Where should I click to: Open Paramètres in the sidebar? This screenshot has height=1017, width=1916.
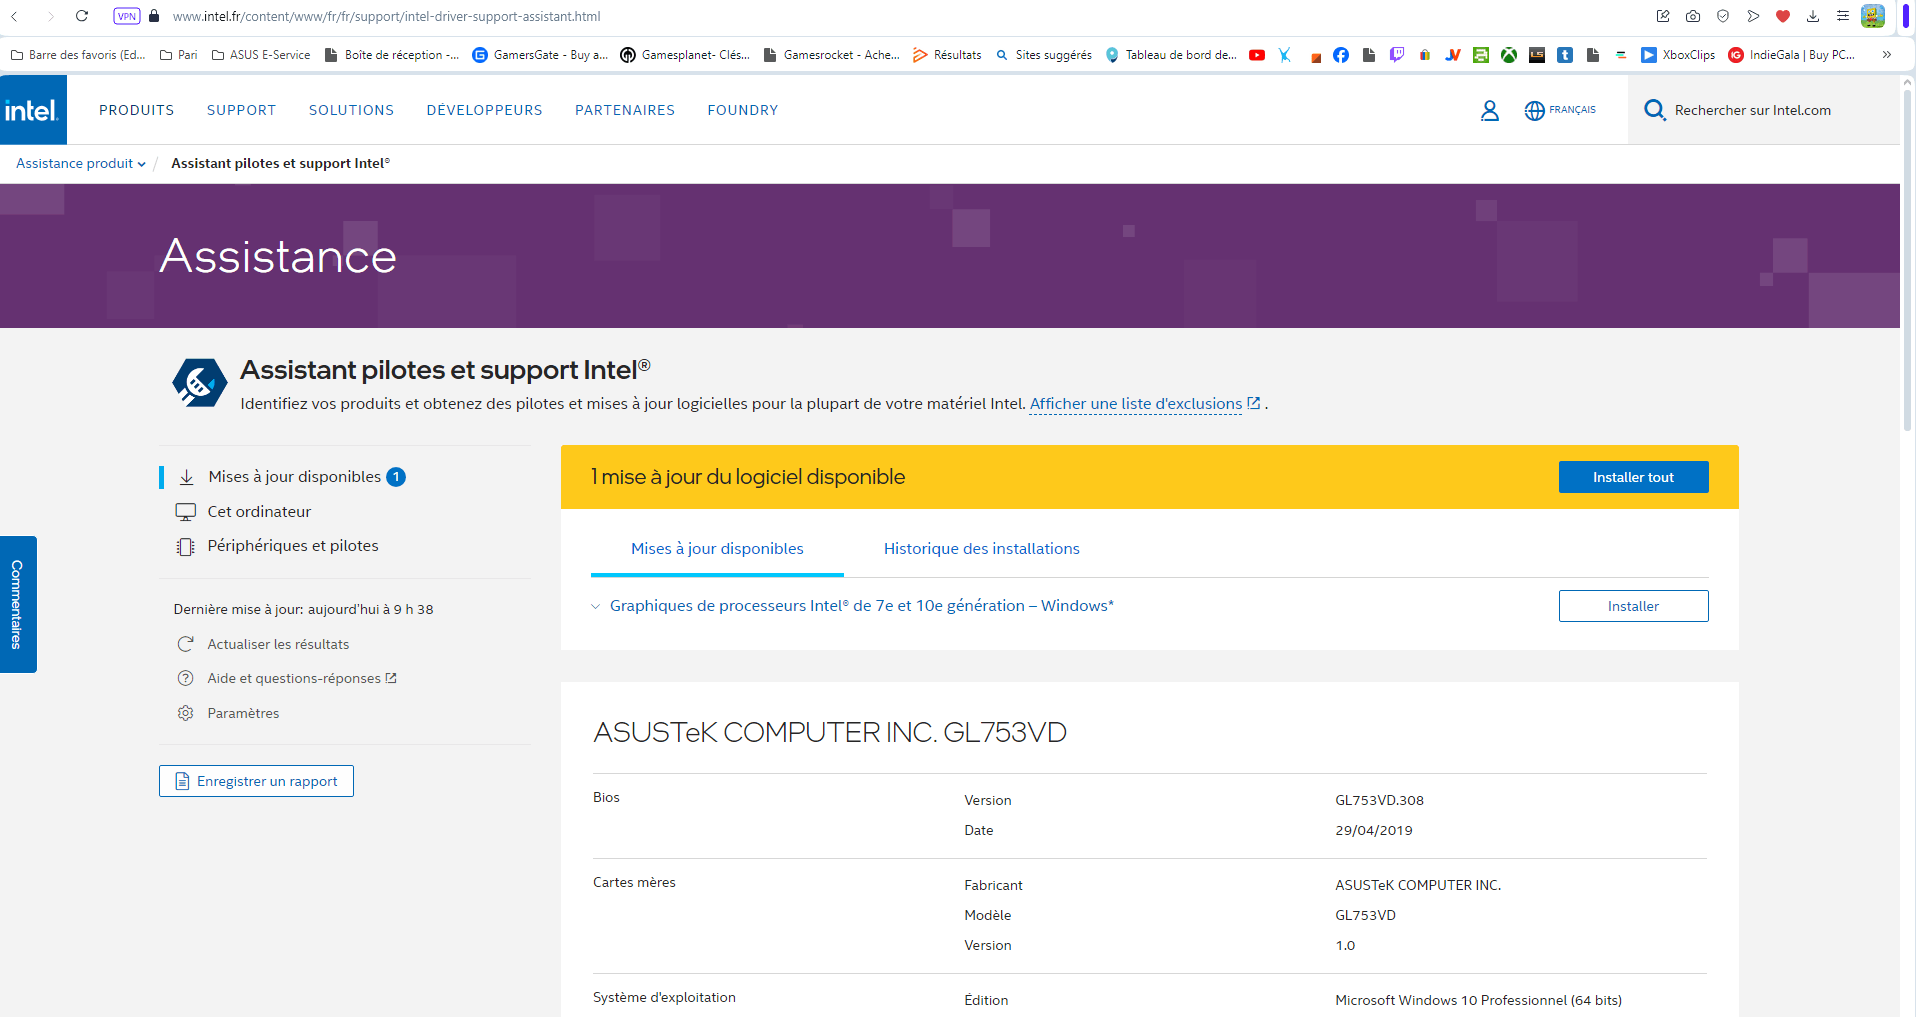228,713
